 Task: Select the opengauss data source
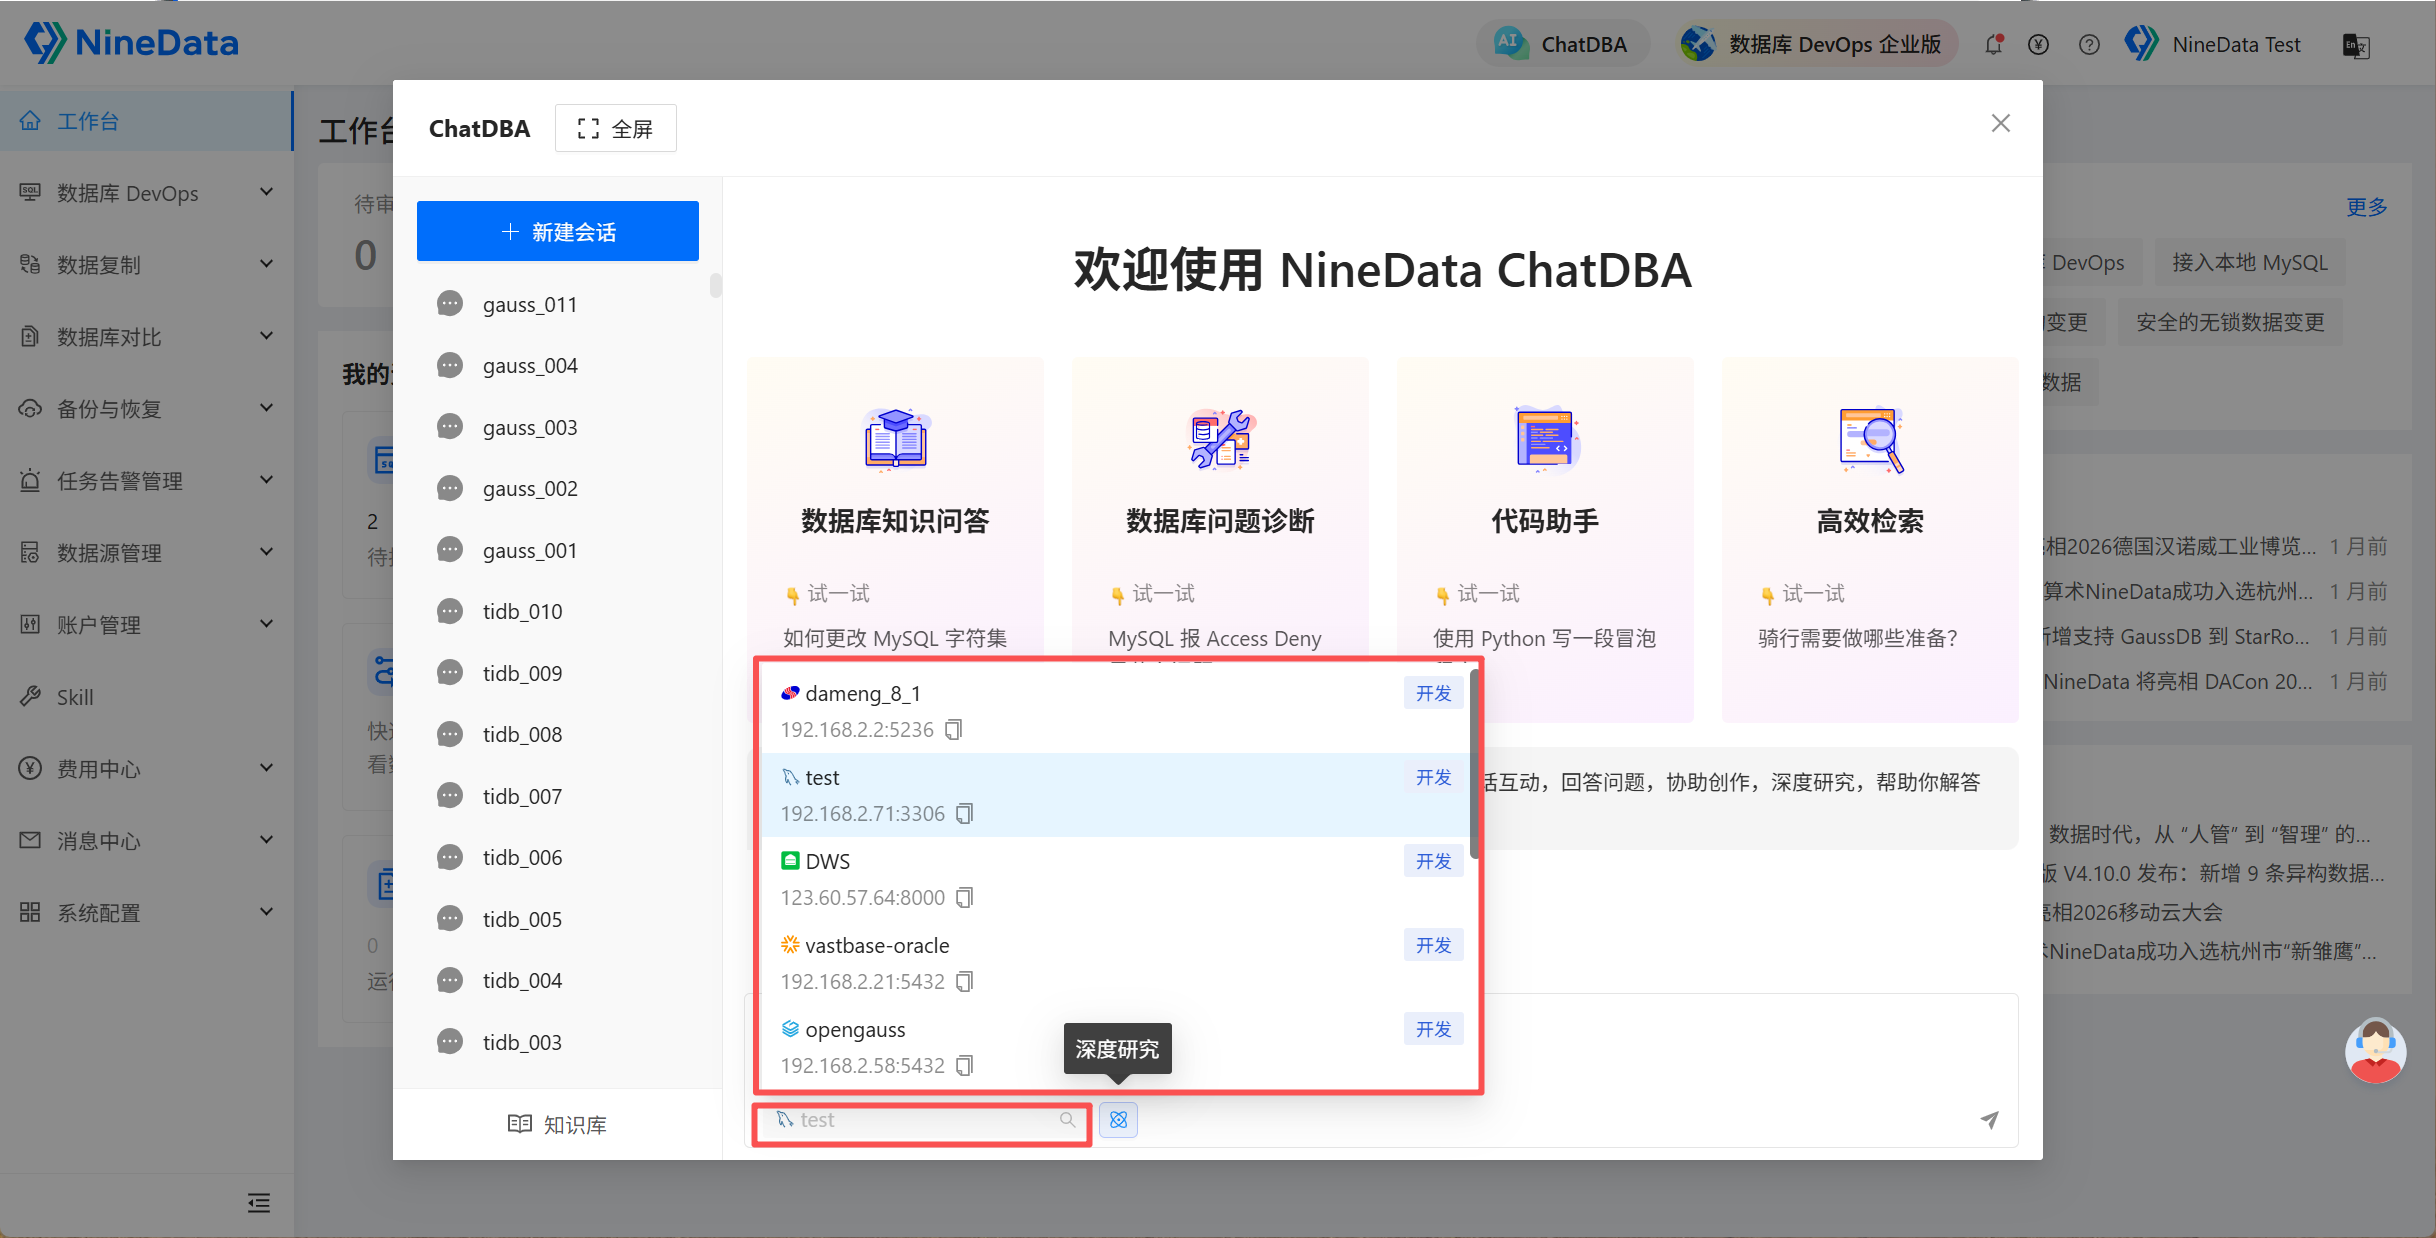(1115, 1047)
